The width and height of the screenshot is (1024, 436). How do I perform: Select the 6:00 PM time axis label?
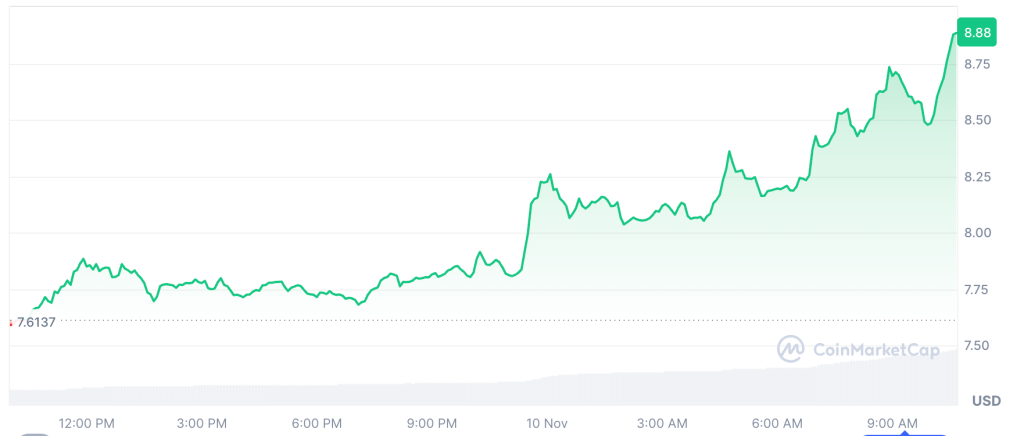click(x=319, y=423)
